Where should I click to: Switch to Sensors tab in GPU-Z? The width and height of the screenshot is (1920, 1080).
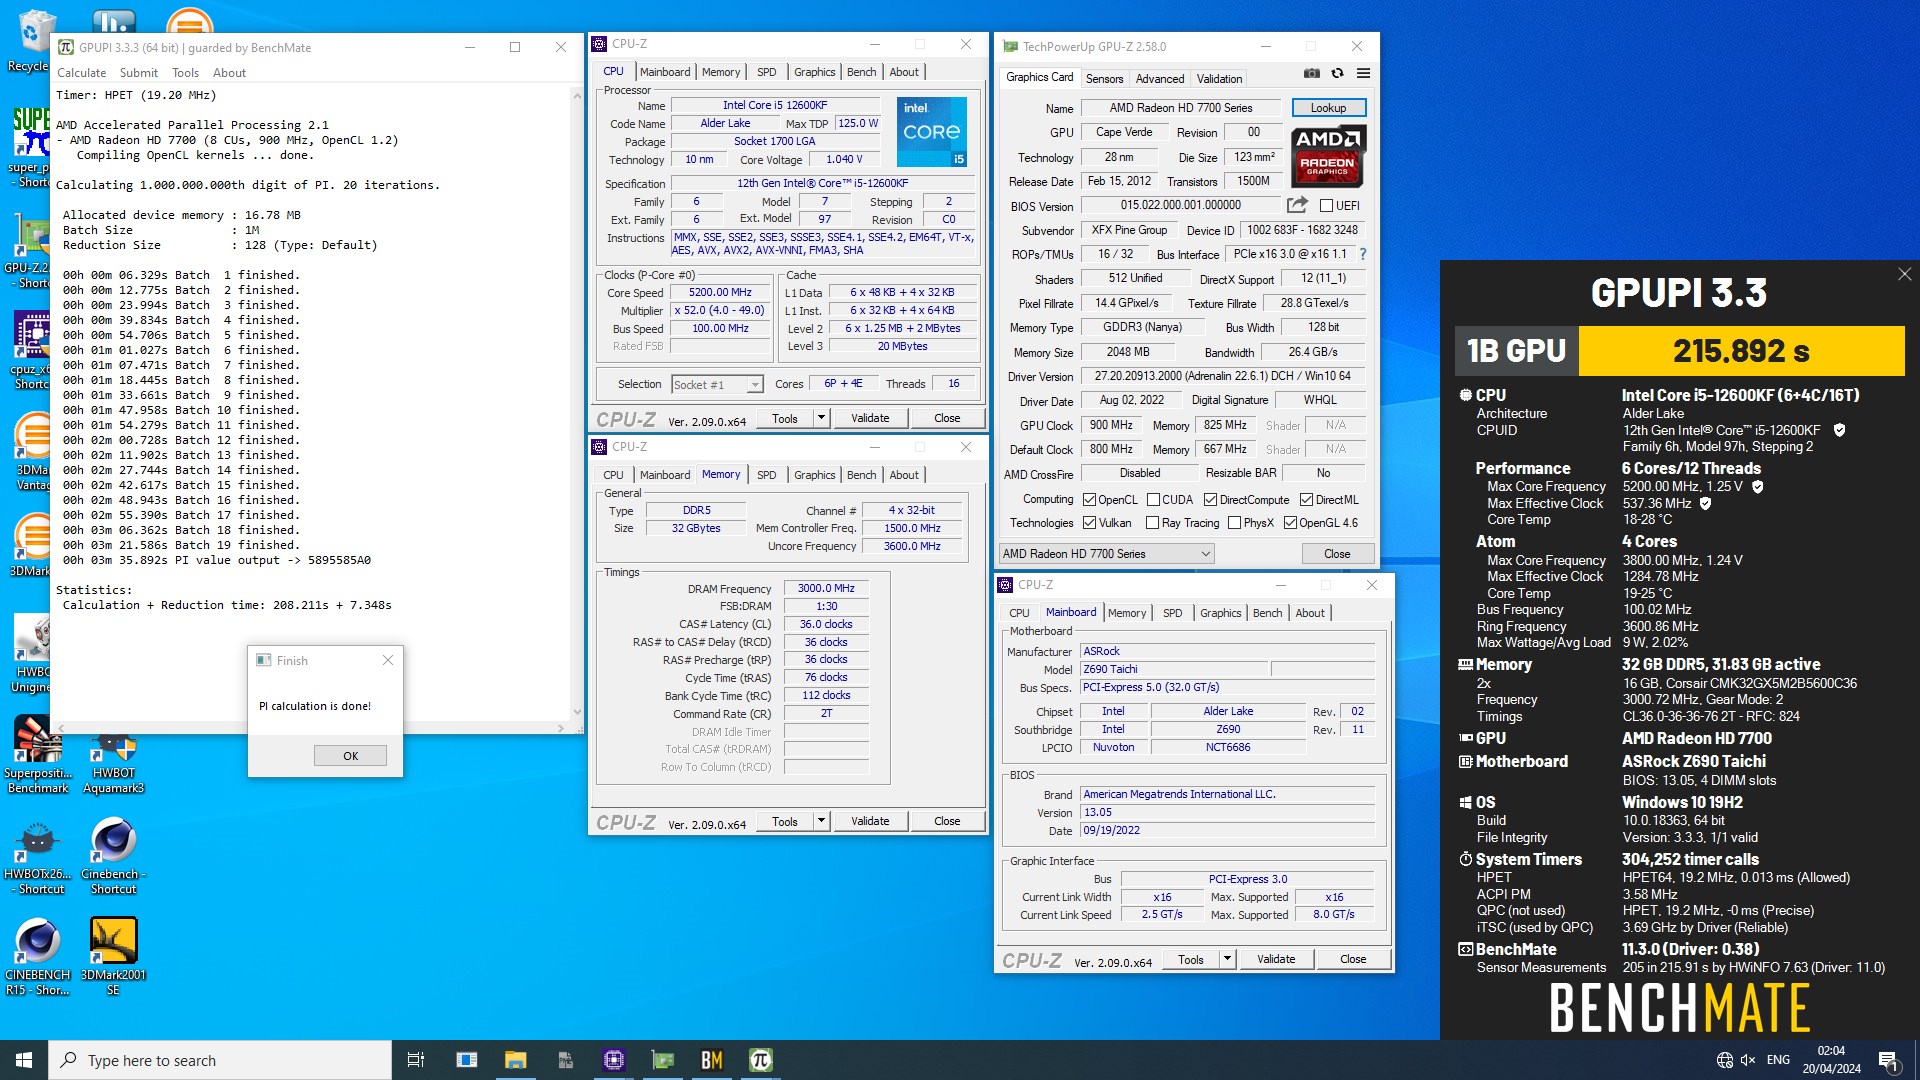pos(1104,79)
